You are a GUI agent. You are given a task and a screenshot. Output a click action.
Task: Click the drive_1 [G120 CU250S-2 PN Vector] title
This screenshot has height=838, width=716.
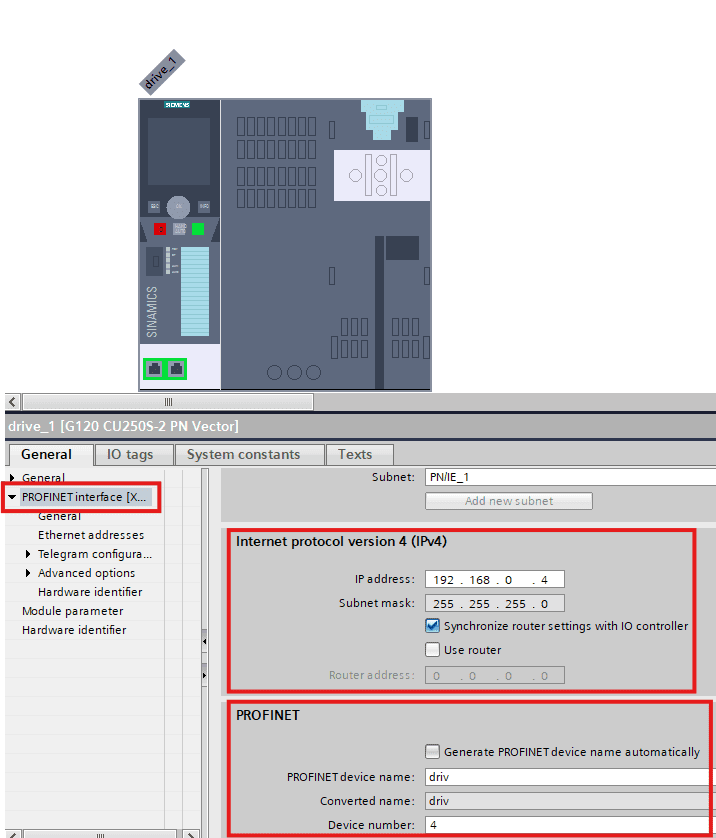[x=123, y=426]
